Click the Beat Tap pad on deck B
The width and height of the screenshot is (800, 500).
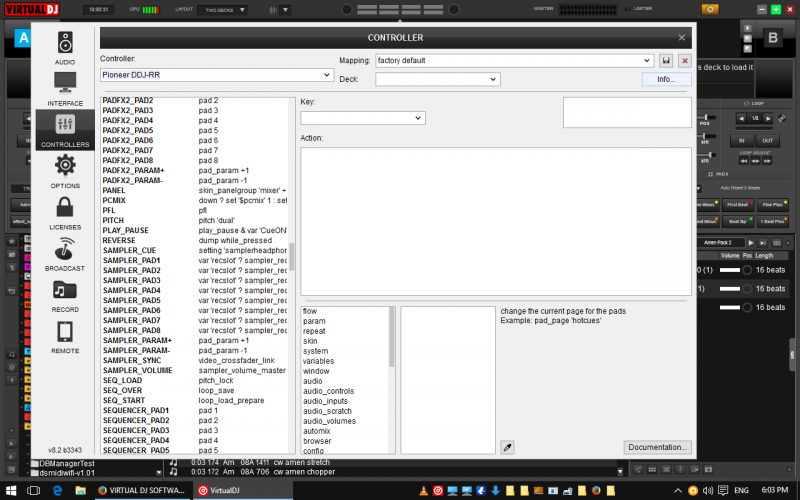coord(738,221)
